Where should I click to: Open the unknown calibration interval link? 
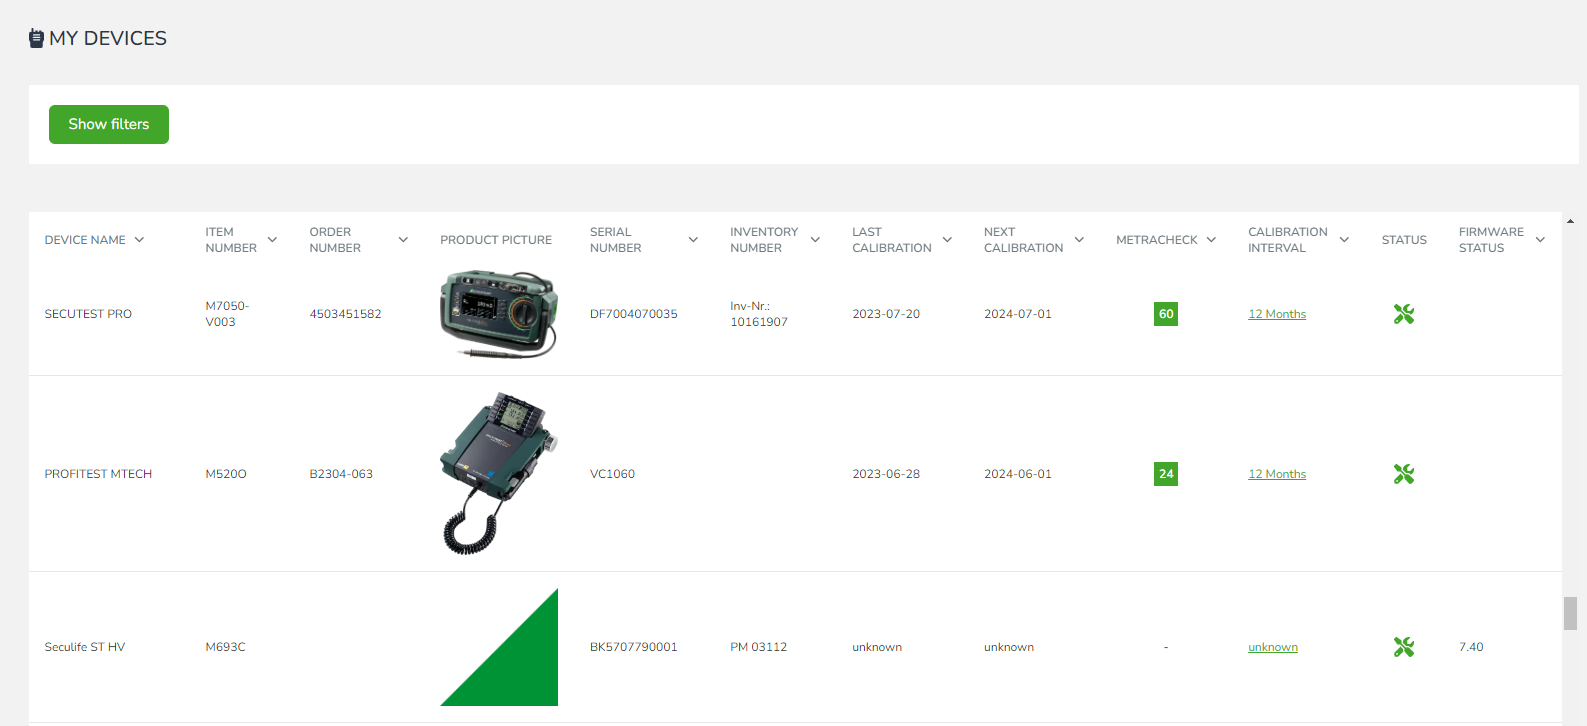[1273, 647]
